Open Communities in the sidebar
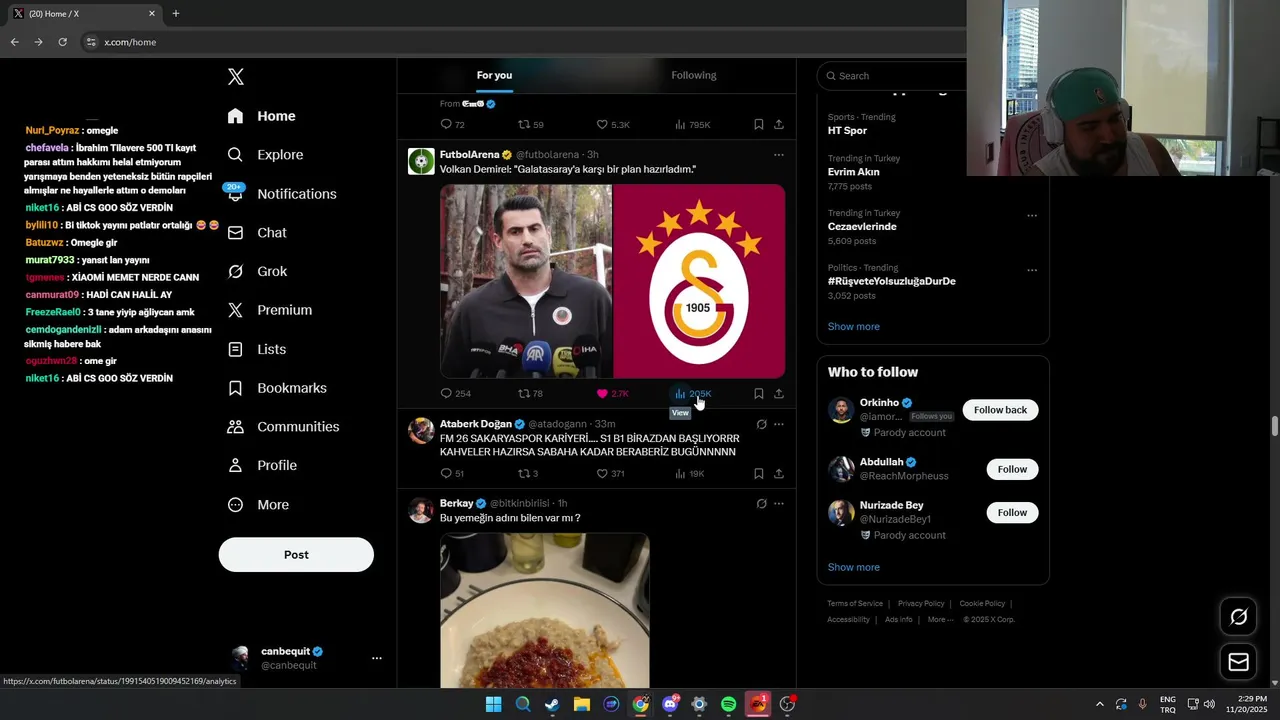The image size is (1280, 720). [284, 427]
